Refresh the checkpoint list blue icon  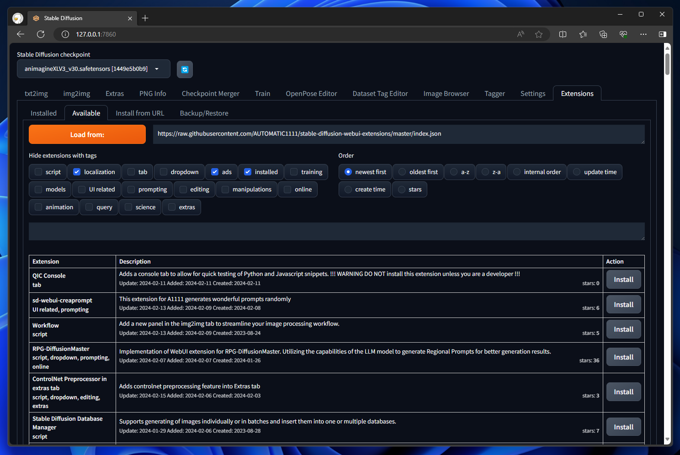185,69
